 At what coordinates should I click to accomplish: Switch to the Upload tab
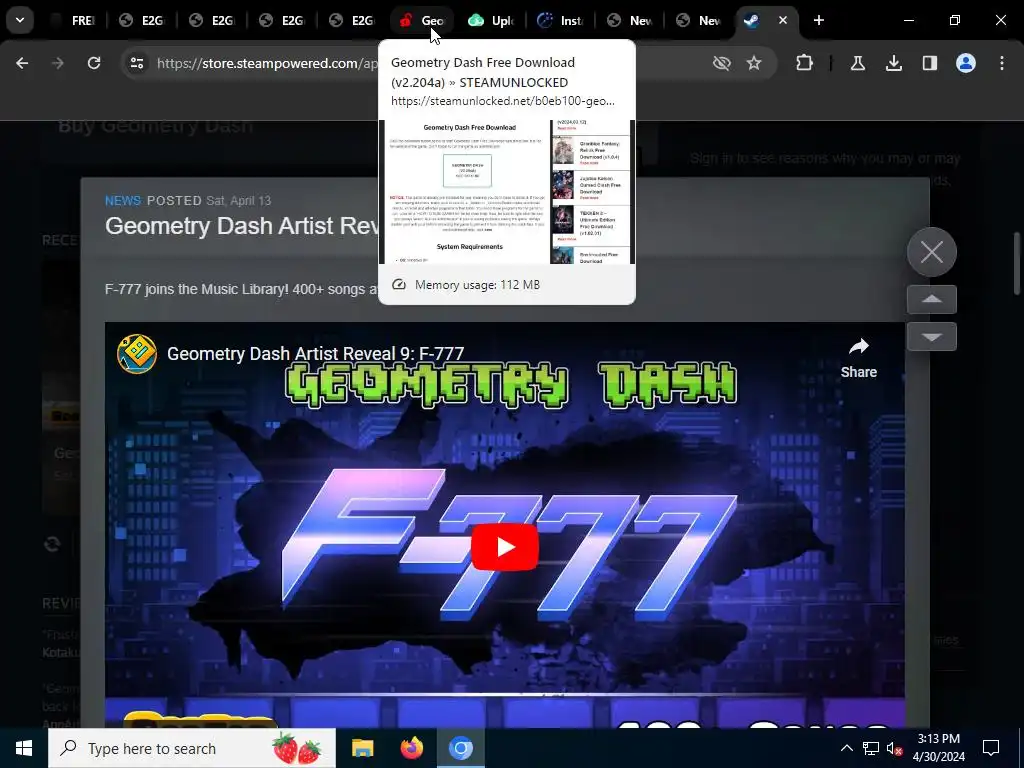[491, 21]
